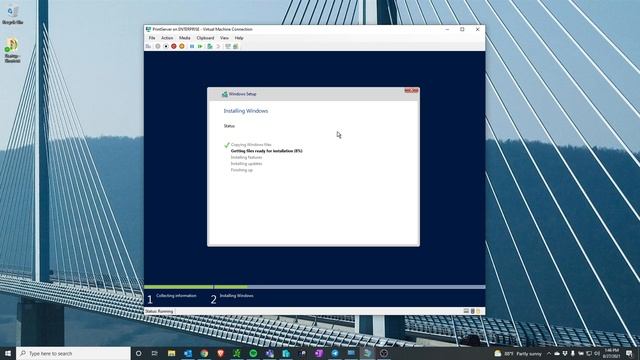Click the lock icon in VM status bar
This screenshot has height=360, width=640.
click(478, 311)
